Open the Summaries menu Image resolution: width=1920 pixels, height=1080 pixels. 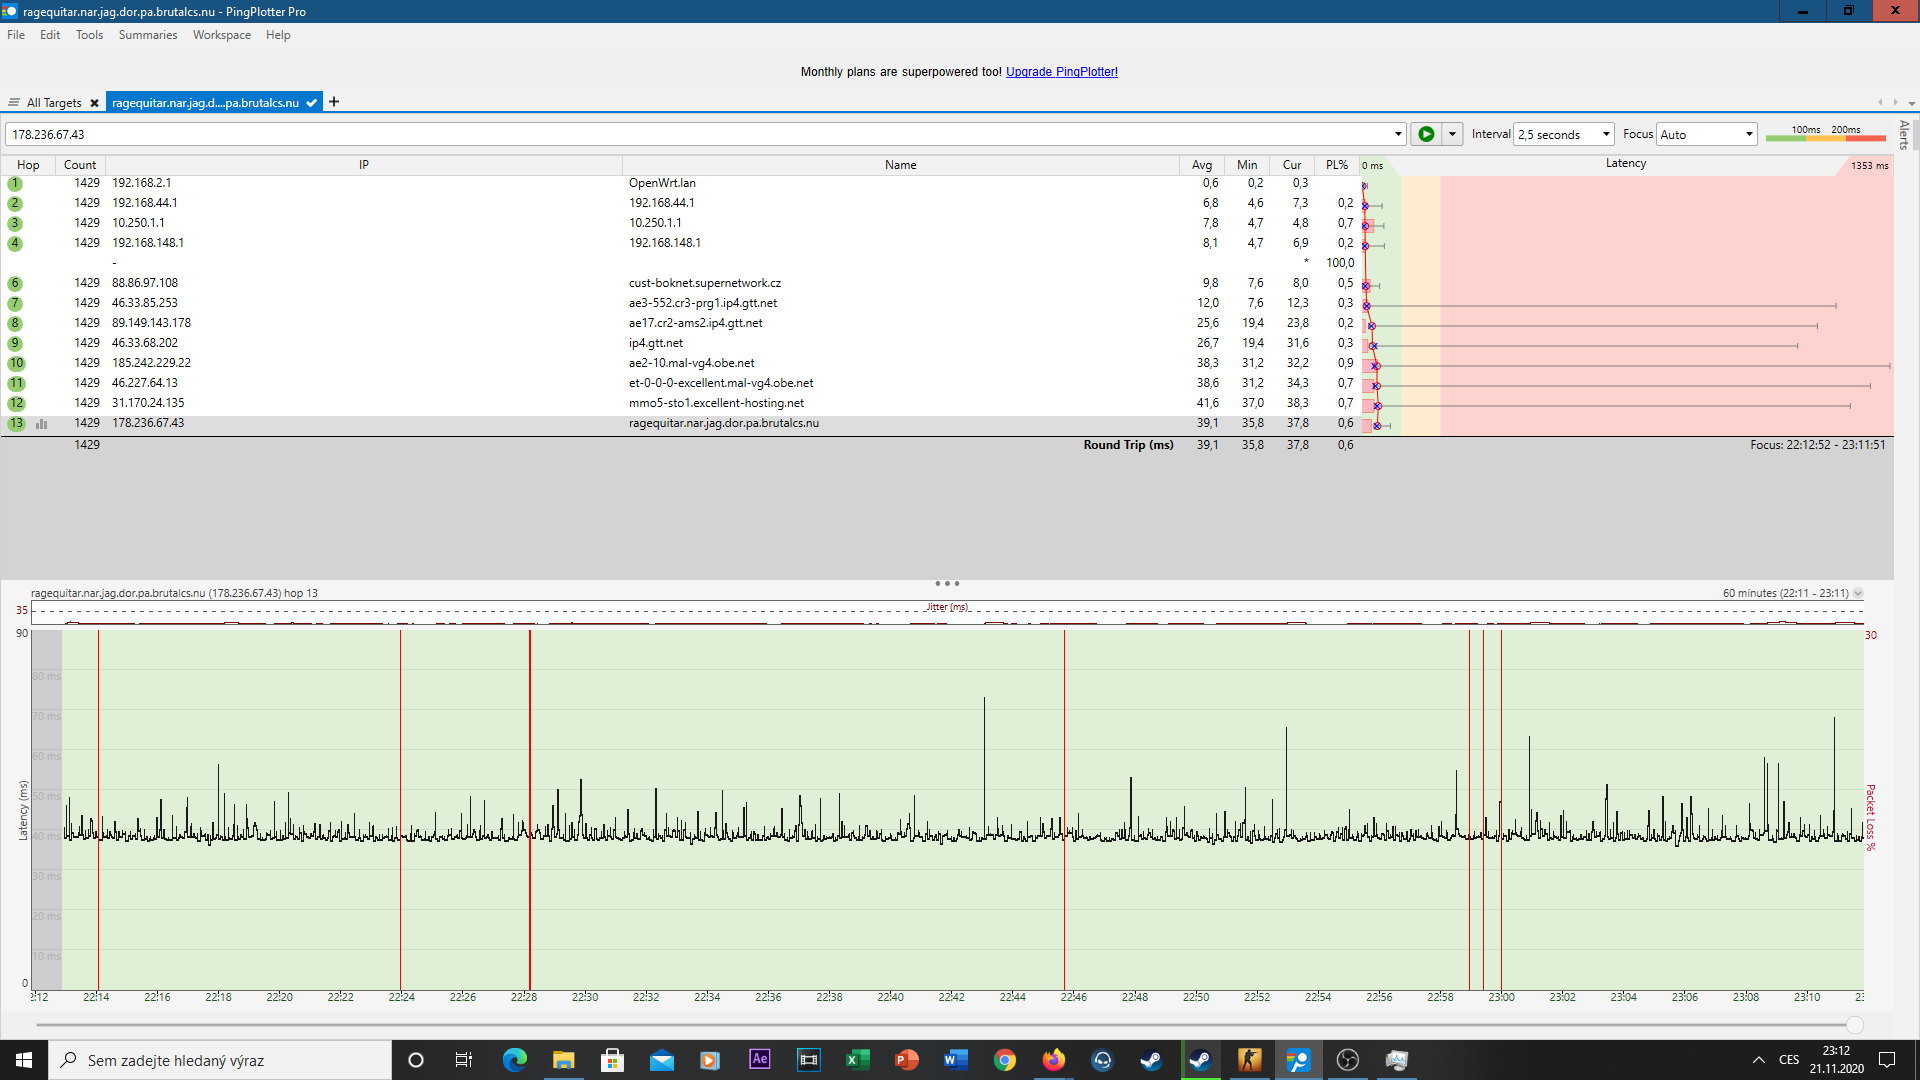[147, 35]
